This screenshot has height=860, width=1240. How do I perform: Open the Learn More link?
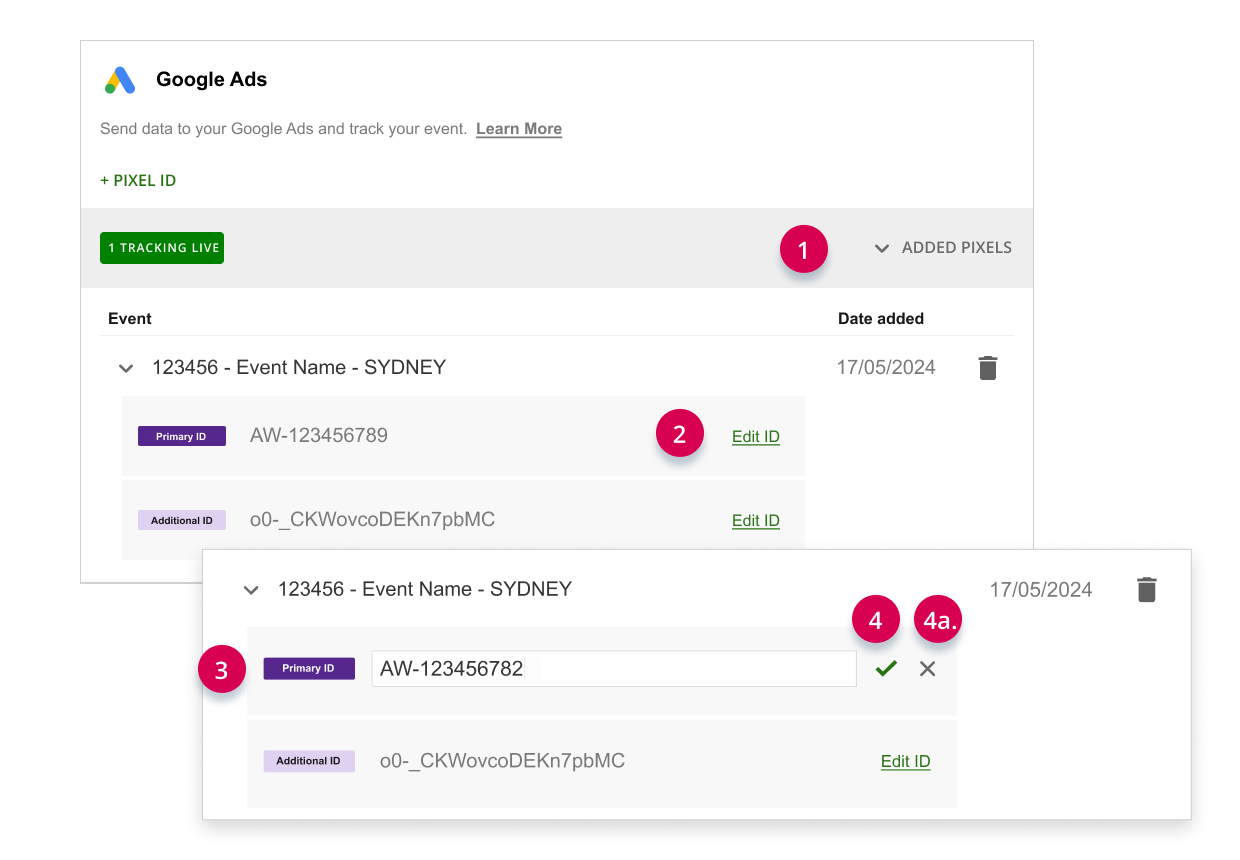coord(519,129)
